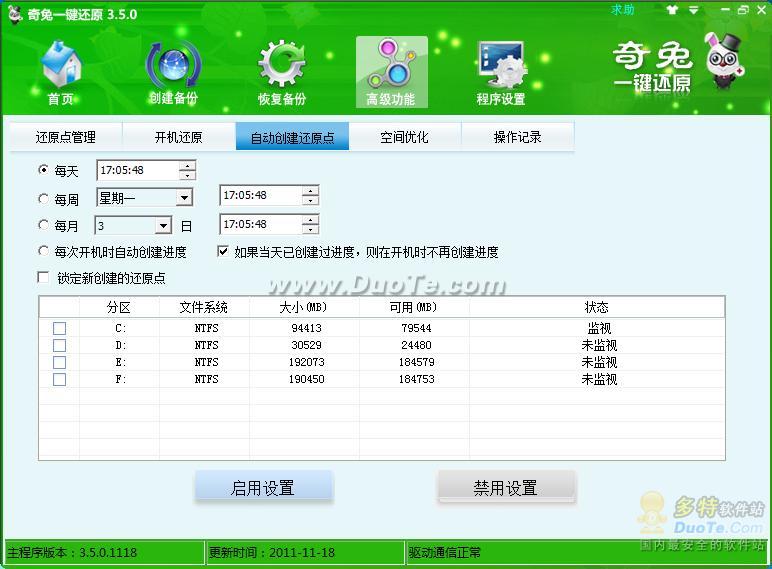Viewport: 772px width, 569px height.
Task: Click the 状态 column header
Action: 597,308
